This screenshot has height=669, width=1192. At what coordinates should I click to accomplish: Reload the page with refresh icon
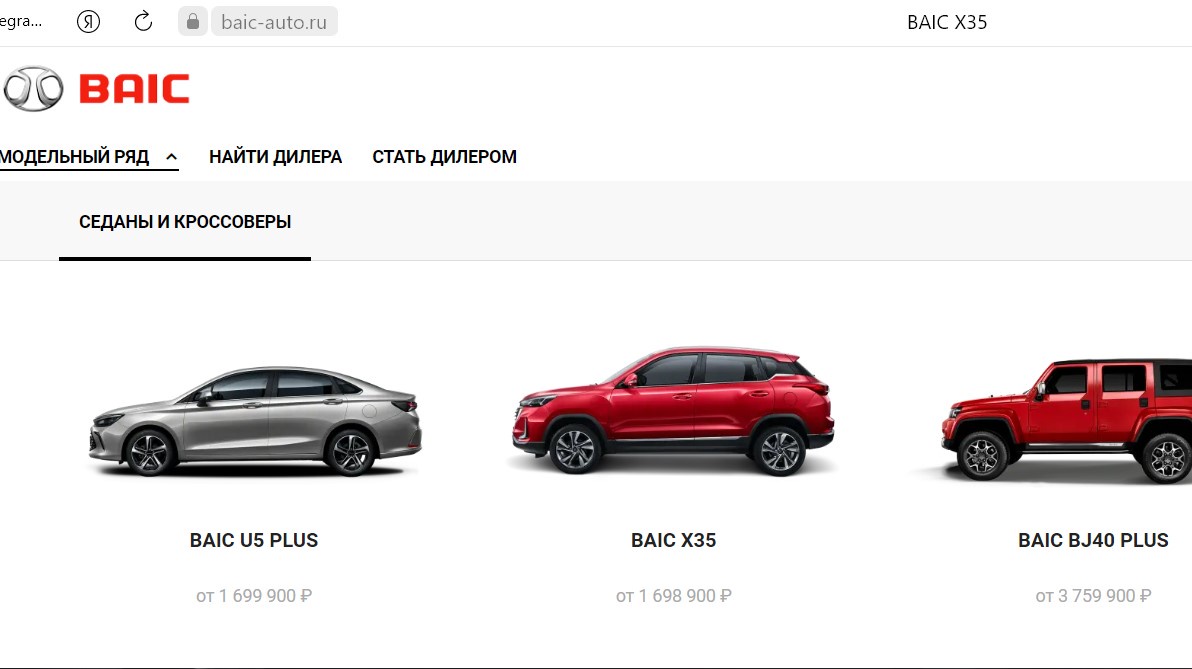(143, 22)
